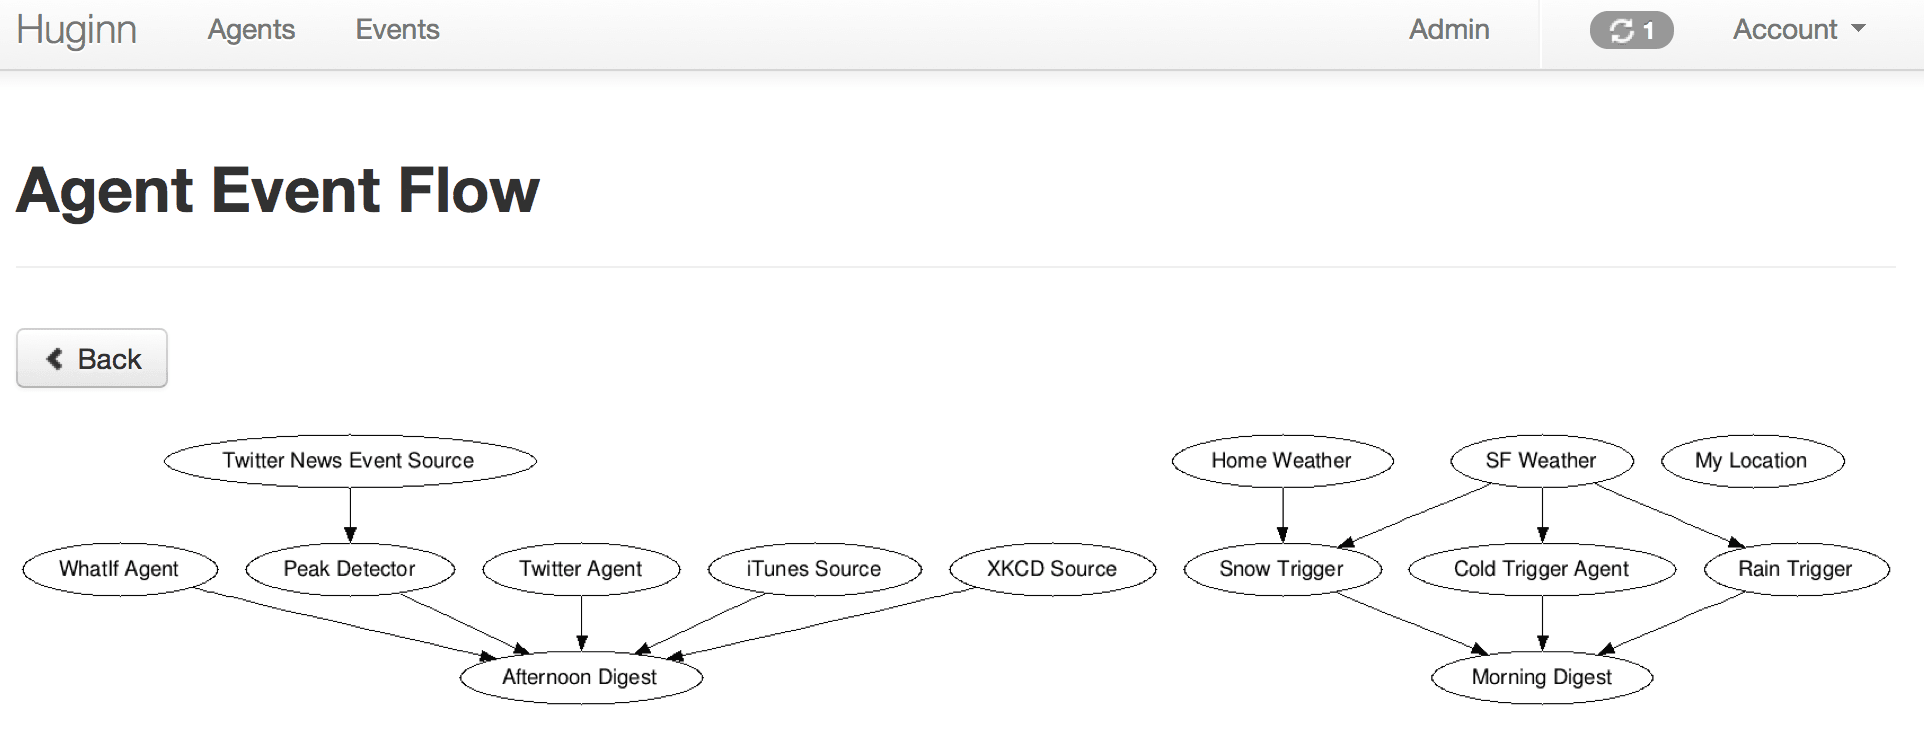1924x754 pixels.
Task: Click the XKCD Source node
Action: 1052,569
